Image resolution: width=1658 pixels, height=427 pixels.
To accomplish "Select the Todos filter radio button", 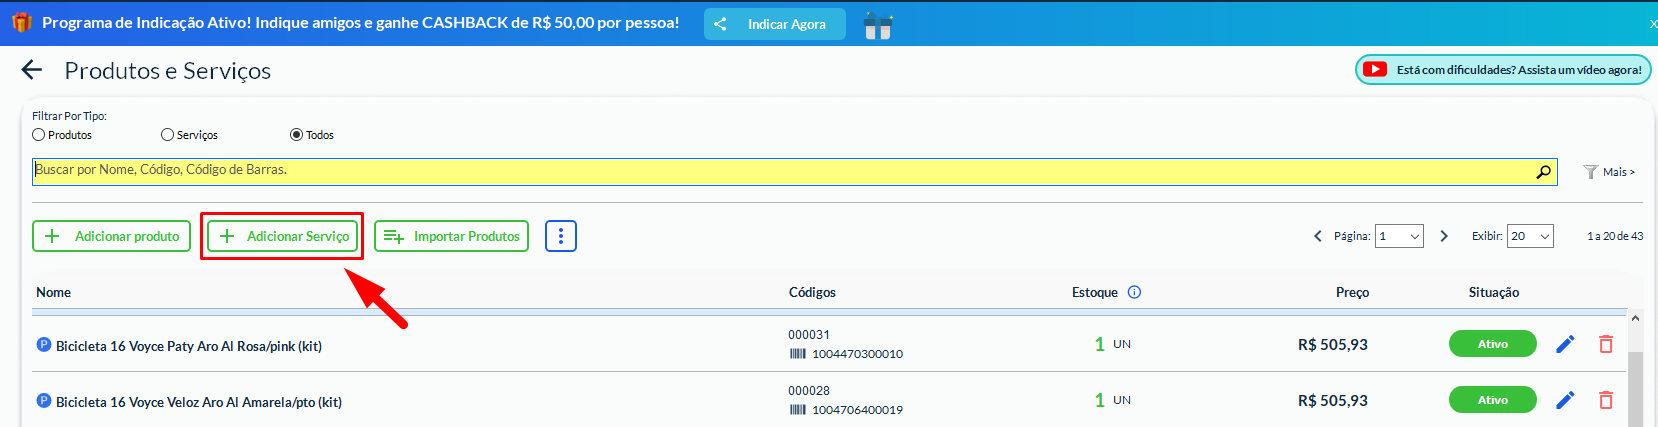I will (x=296, y=135).
